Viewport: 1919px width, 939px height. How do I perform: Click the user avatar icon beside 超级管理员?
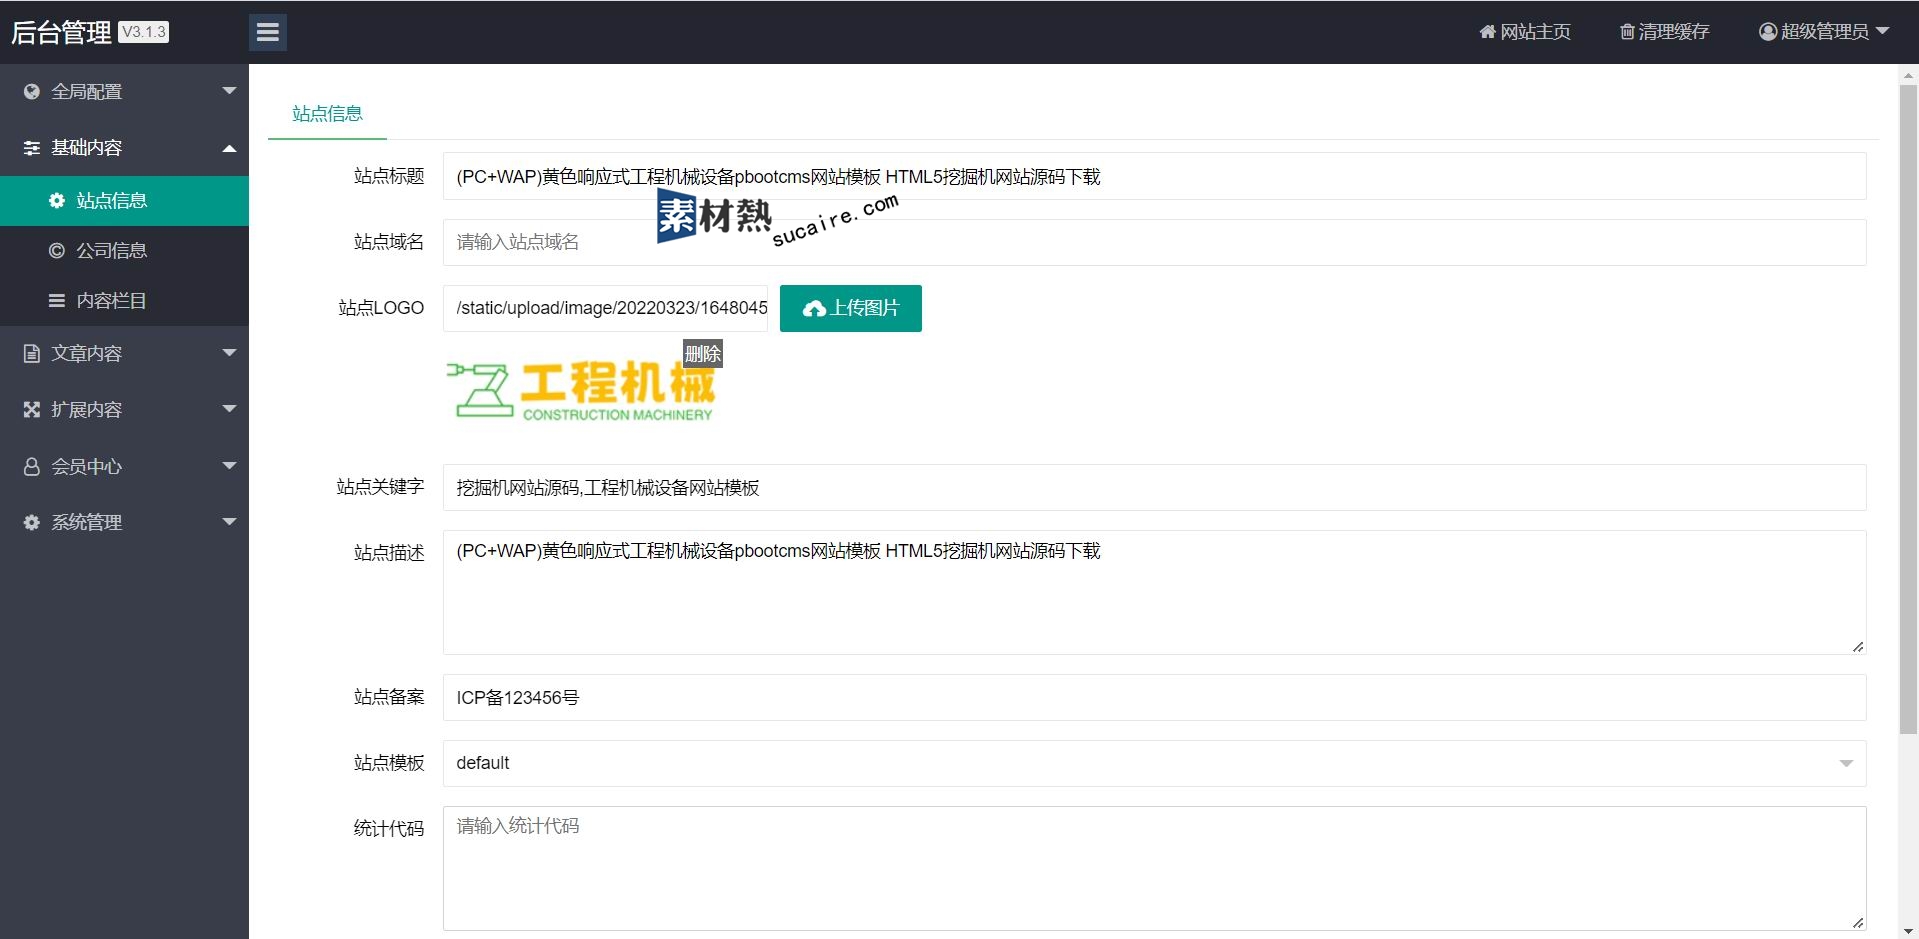[x=1768, y=32]
